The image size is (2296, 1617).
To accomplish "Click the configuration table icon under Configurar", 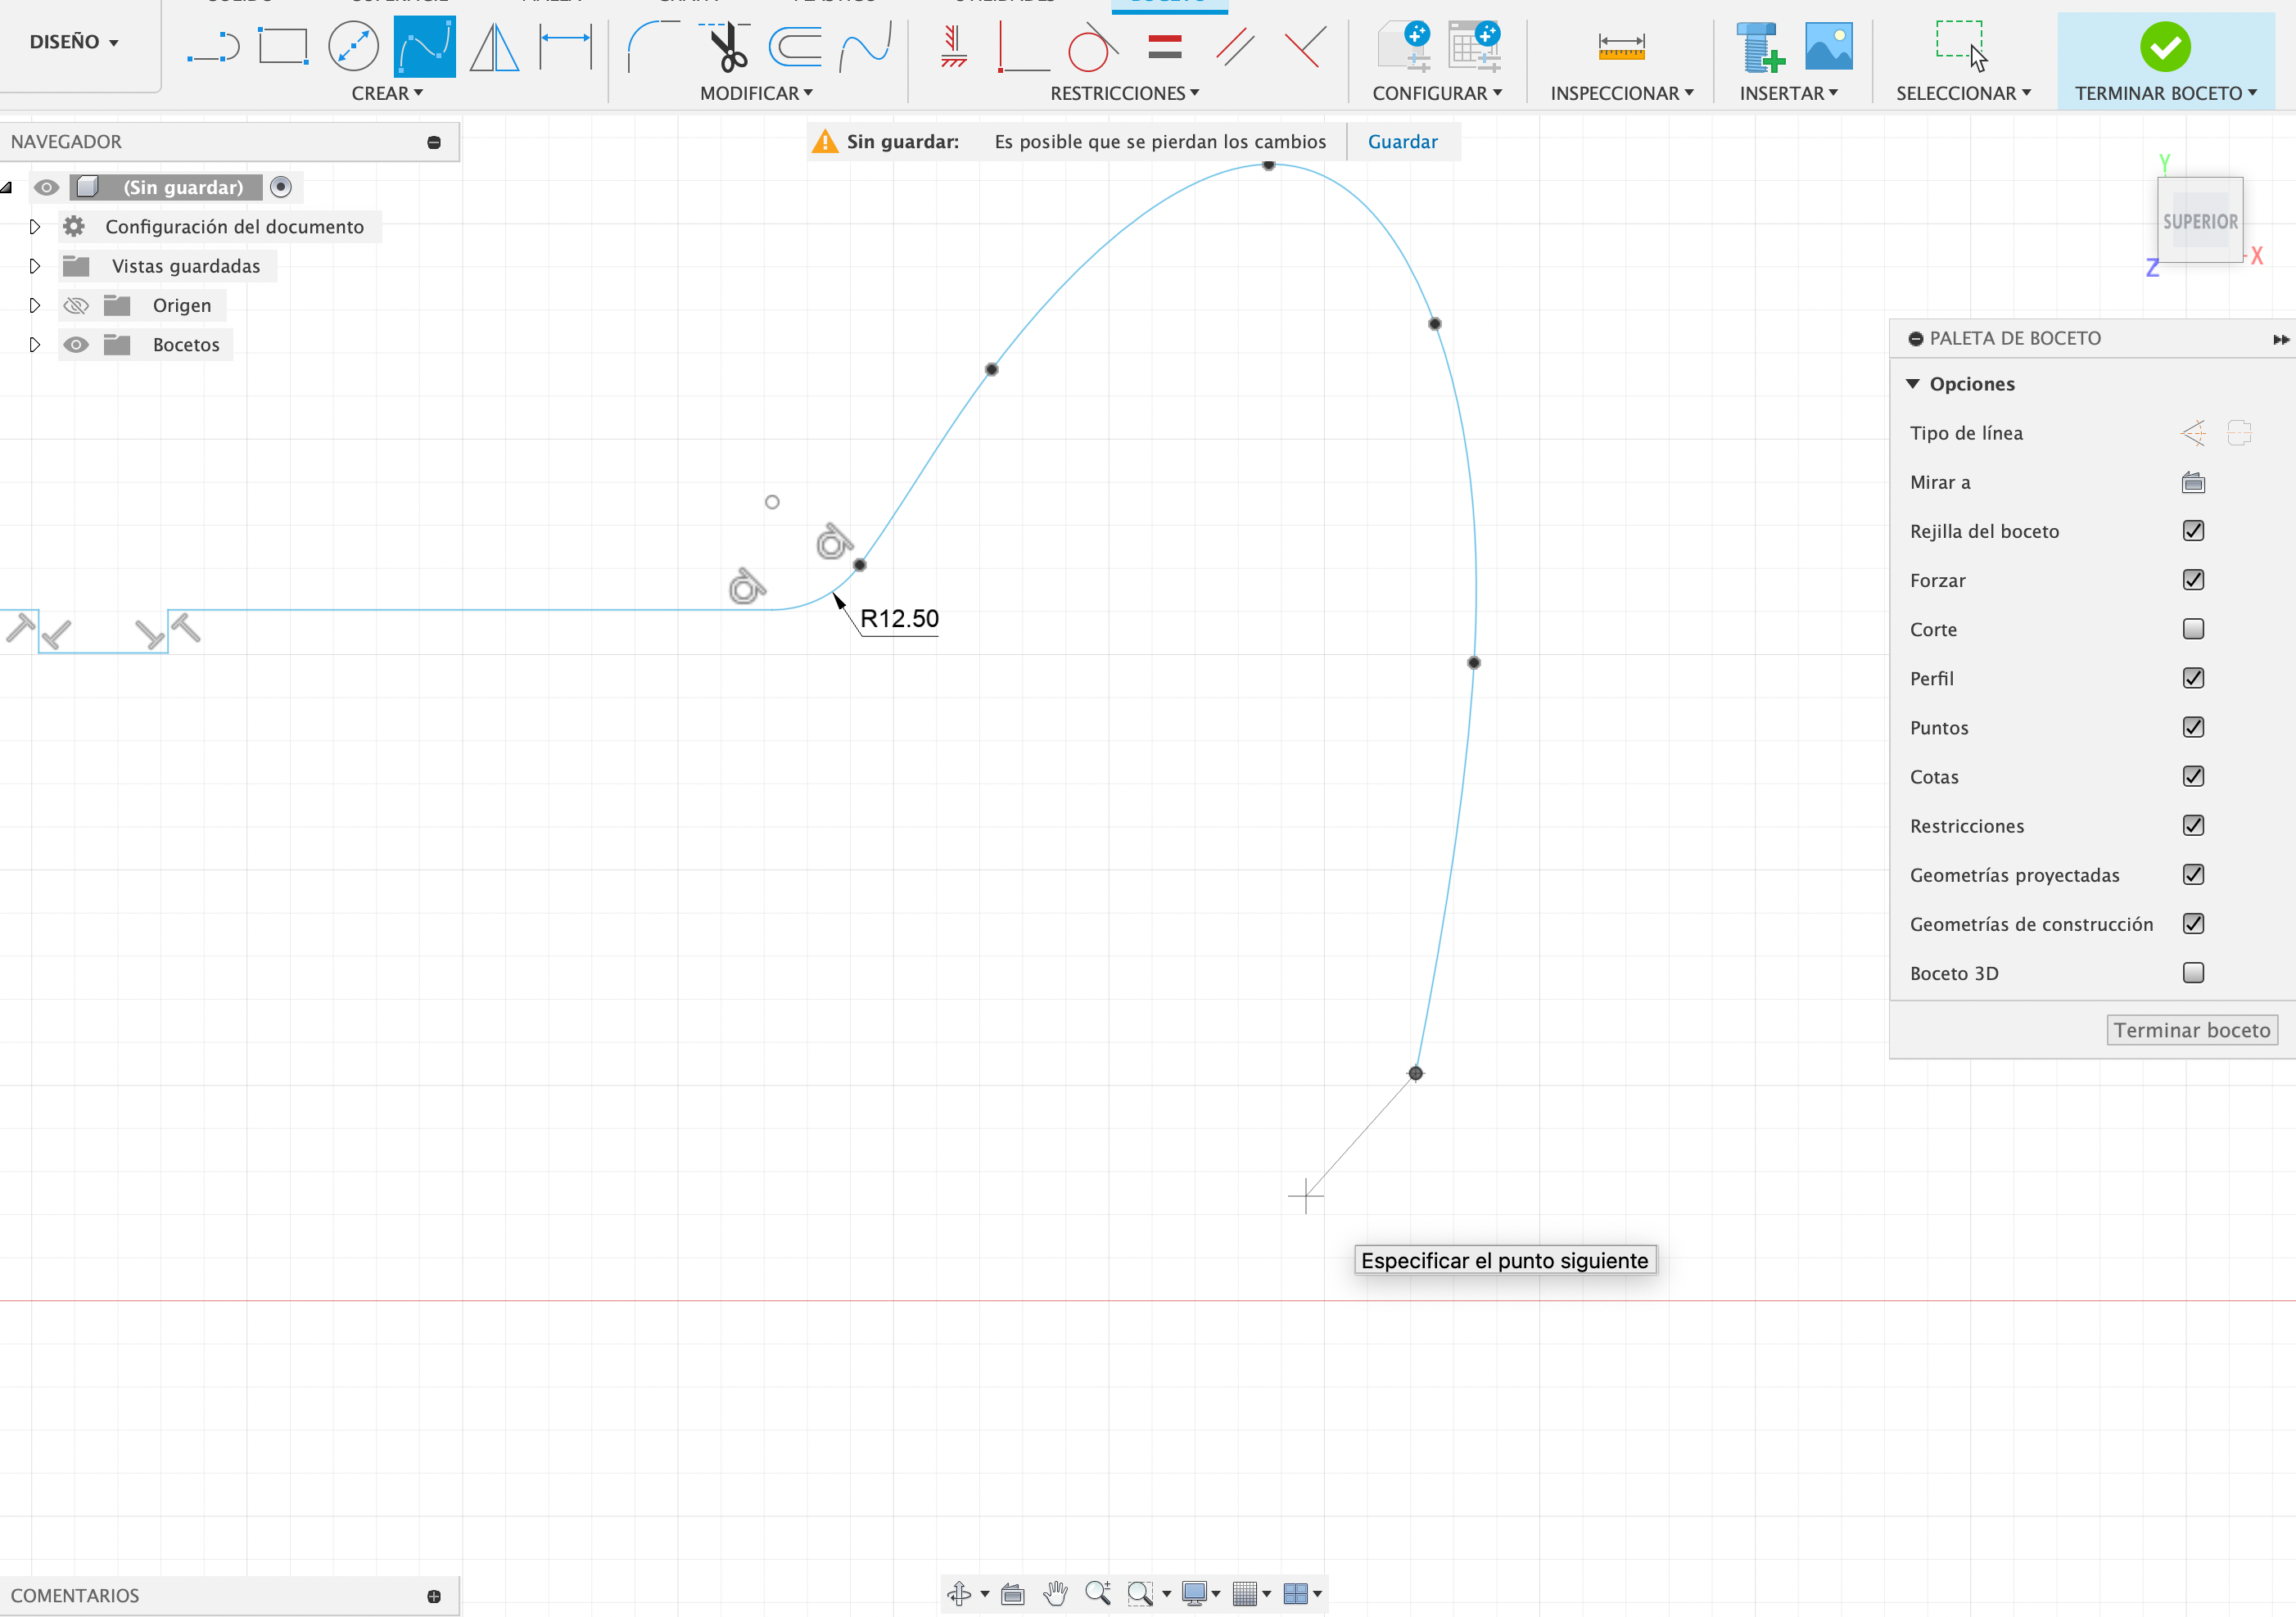I will pyautogui.click(x=1475, y=47).
